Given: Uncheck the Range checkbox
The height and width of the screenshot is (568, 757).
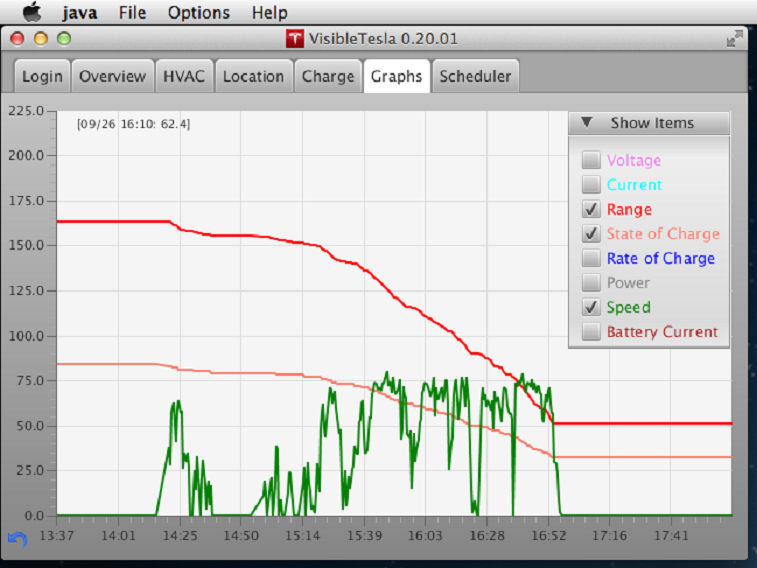Looking at the screenshot, I should point(592,210).
